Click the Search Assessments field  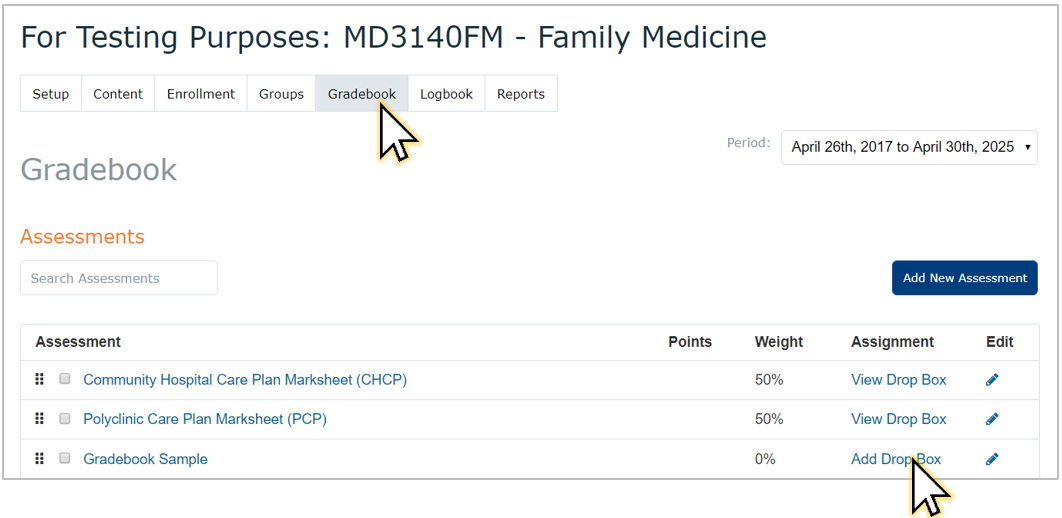[119, 278]
